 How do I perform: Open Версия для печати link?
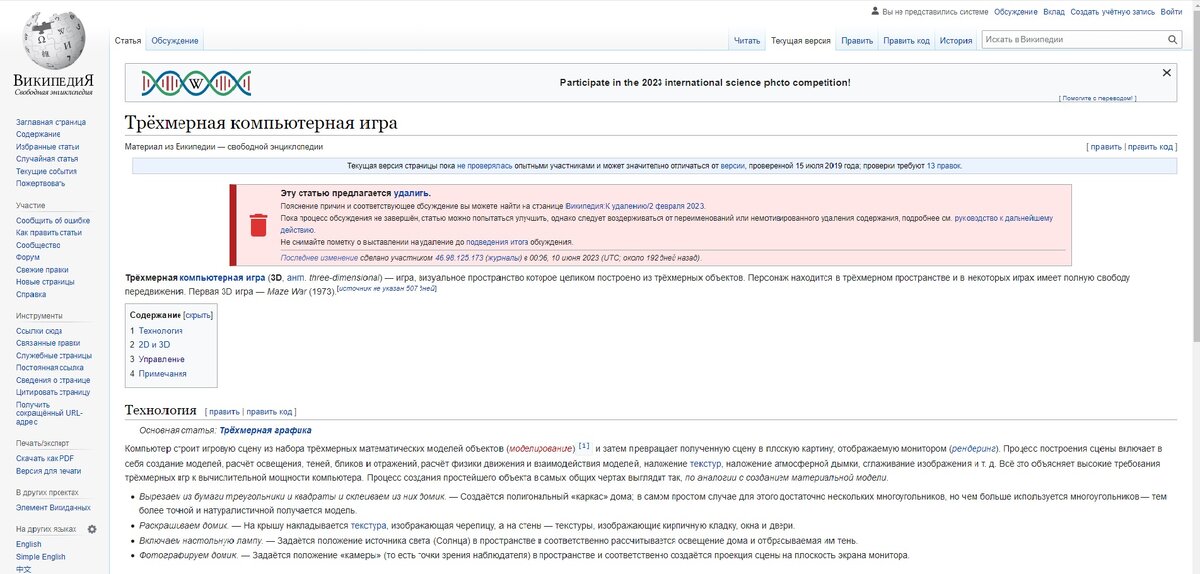click(x=49, y=470)
